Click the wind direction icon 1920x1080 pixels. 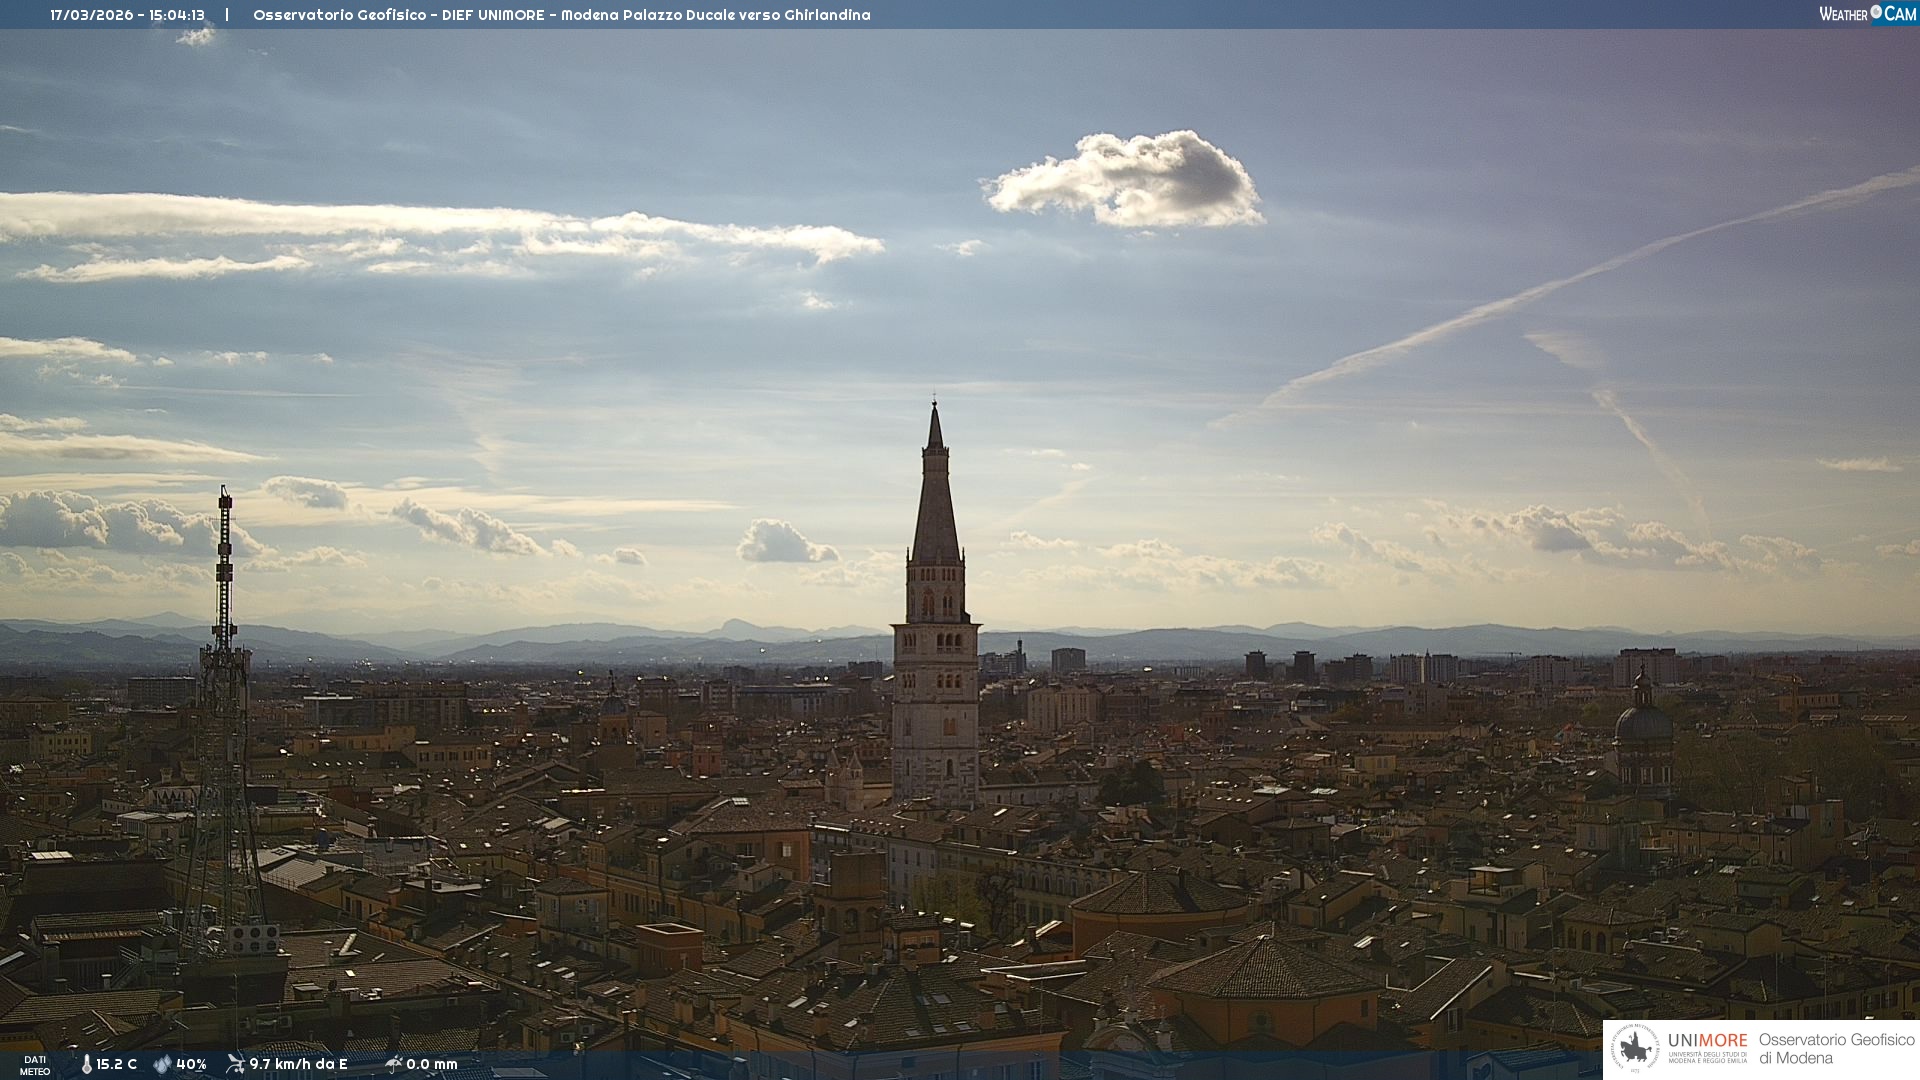point(235,1064)
